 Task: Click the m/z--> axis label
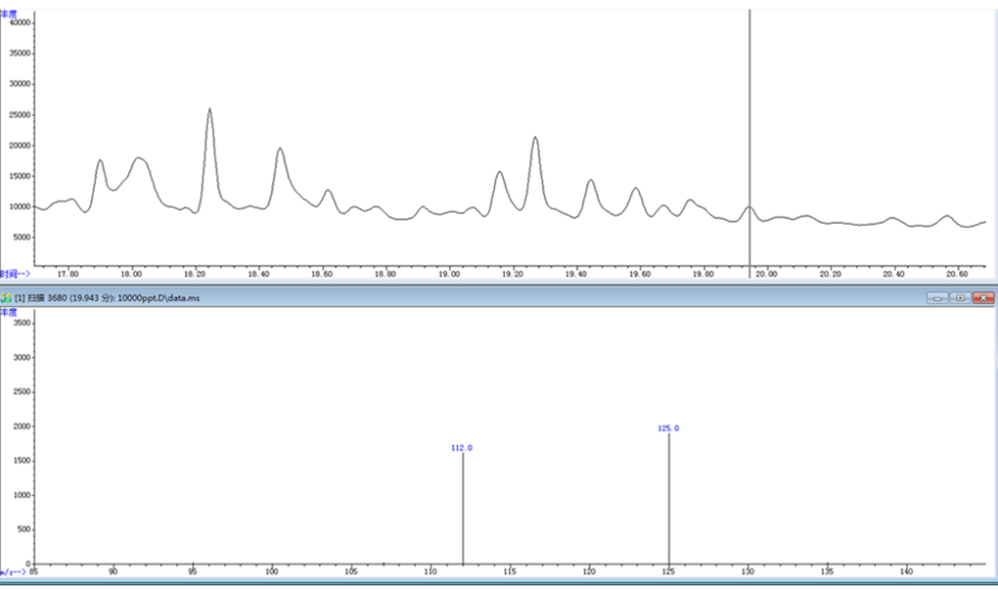[x=12, y=571]
